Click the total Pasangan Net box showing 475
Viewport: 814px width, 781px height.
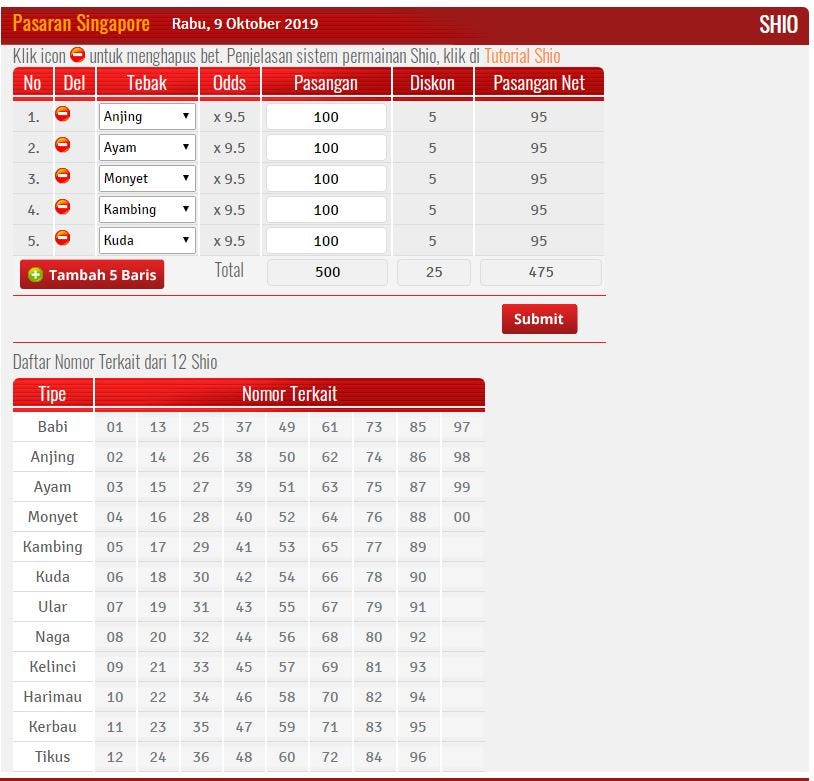point(541,272)
